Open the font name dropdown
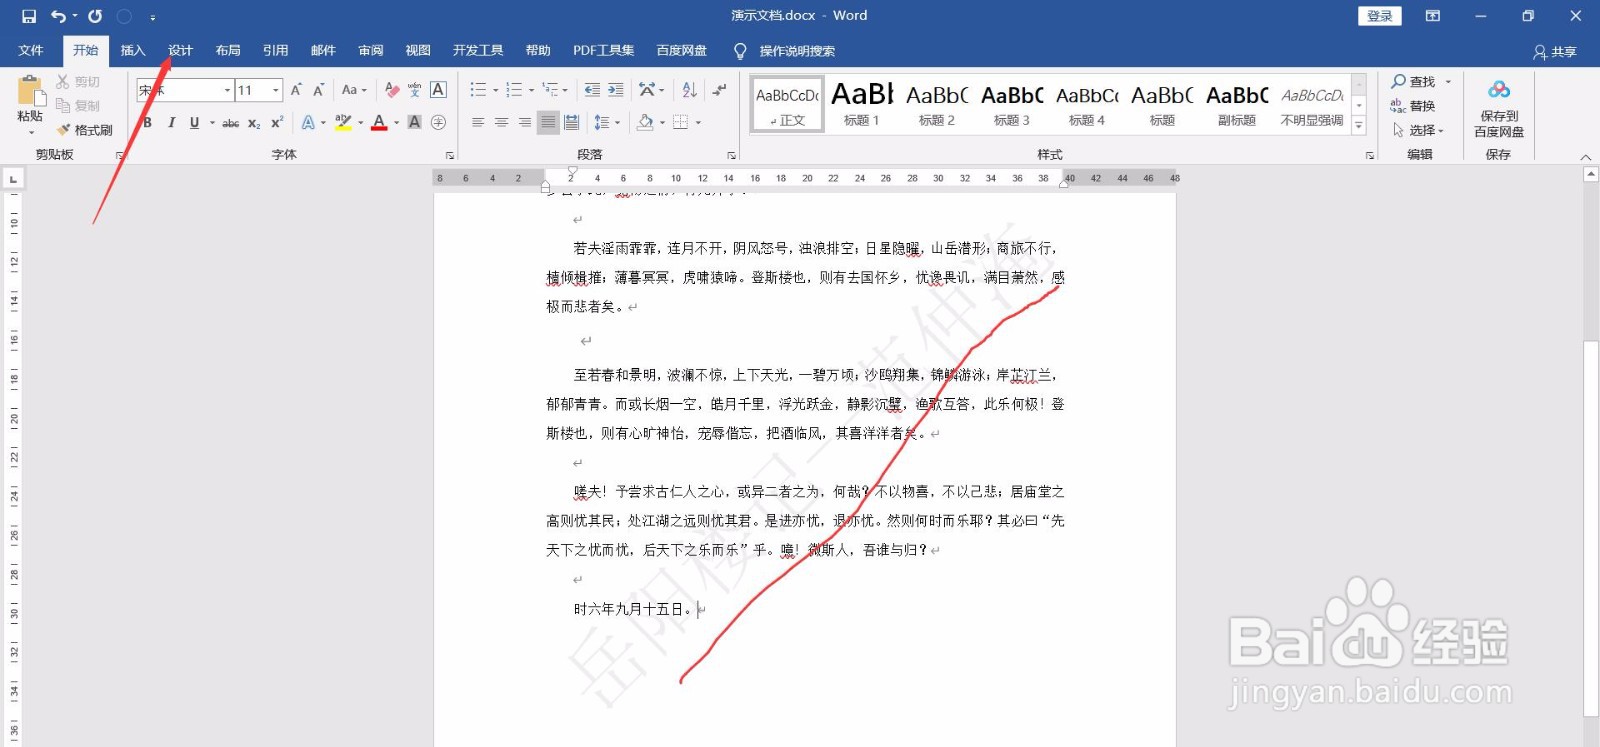The image size is (1600, 747). pyautogui.click(x=227, y=90)
